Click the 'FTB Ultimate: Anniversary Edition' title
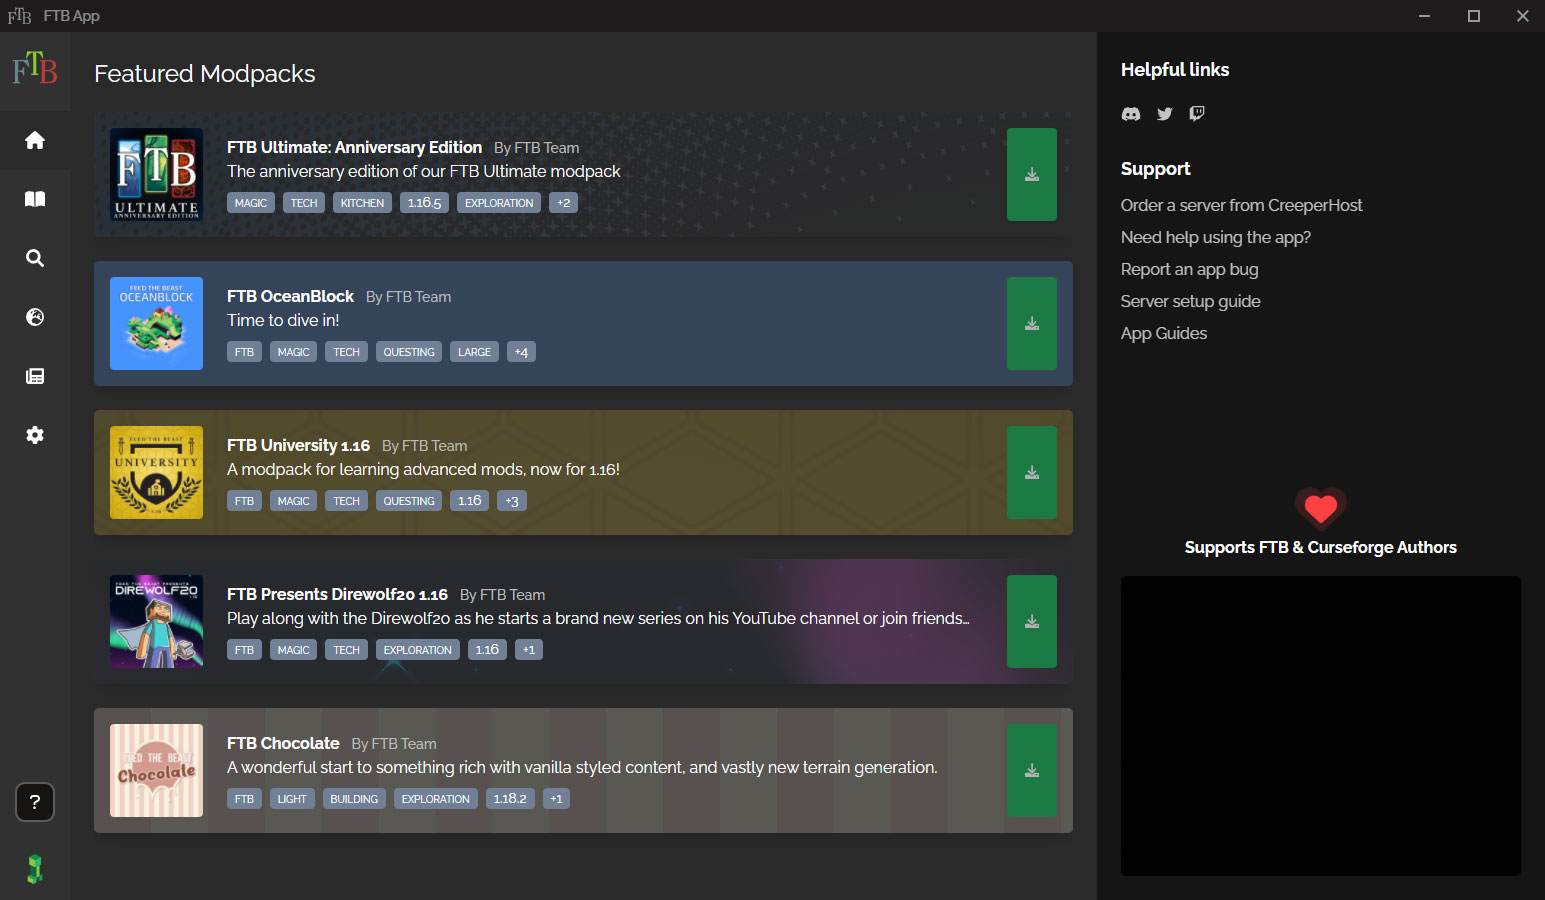Viewport: 1545px width, 900px height. pos(354,147)
